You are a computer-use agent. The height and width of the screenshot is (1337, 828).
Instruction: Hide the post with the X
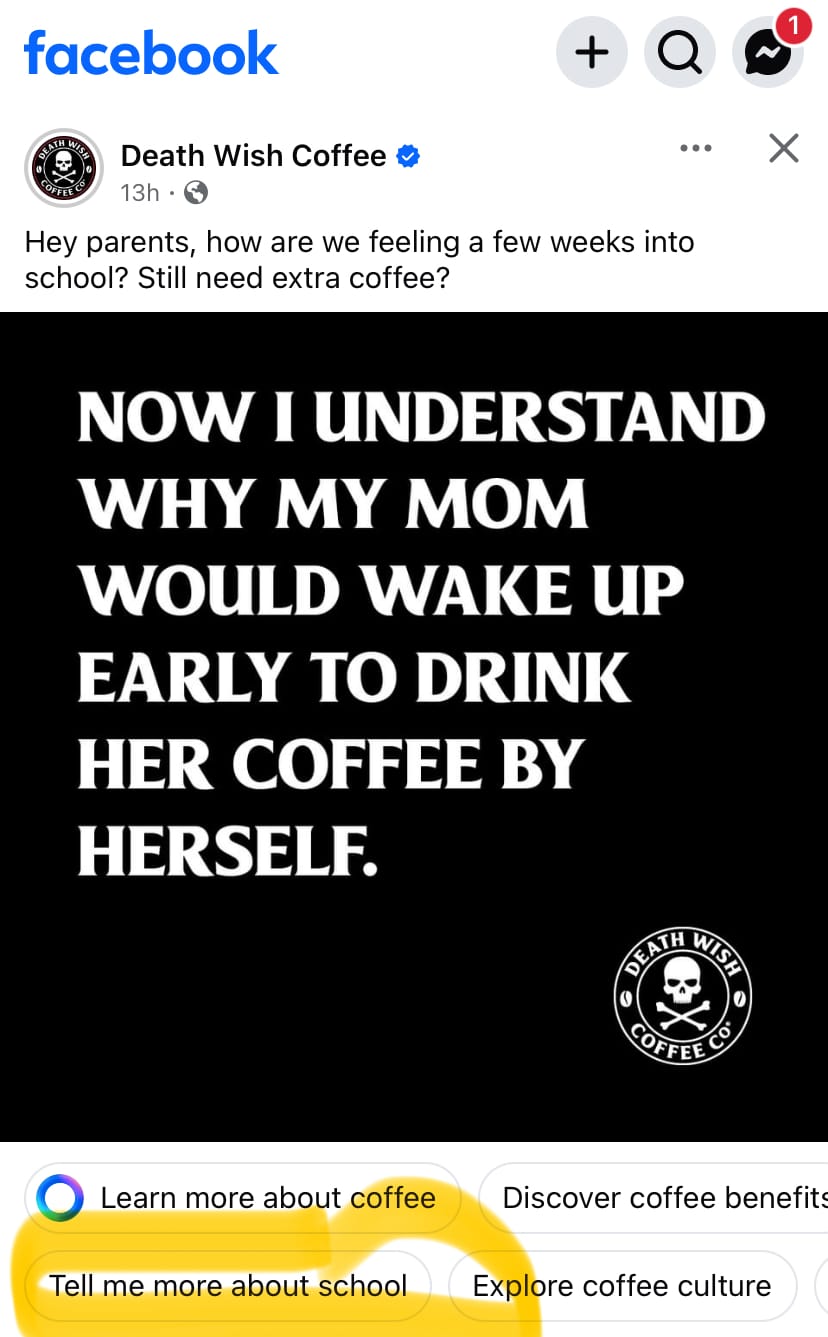point(784,148)
